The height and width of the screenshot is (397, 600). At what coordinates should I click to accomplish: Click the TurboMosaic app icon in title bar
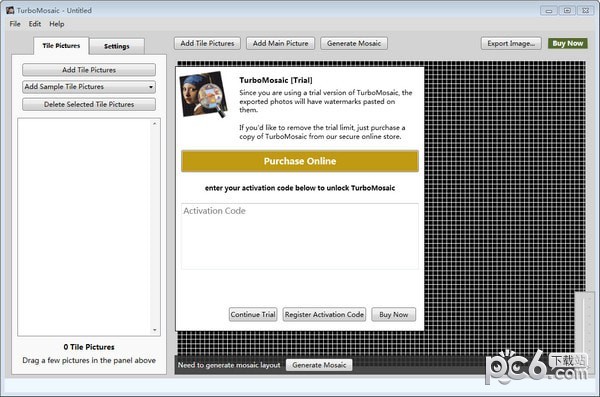(x=10, y=10)
